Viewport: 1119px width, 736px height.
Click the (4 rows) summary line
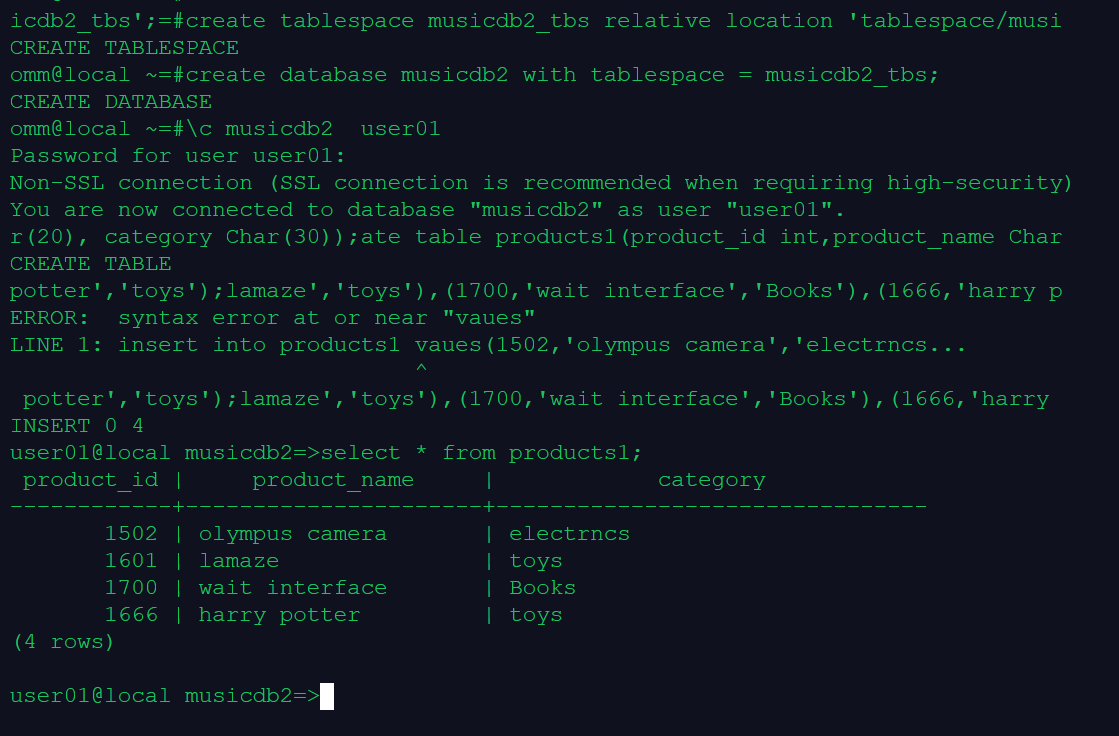click(63, 642)
